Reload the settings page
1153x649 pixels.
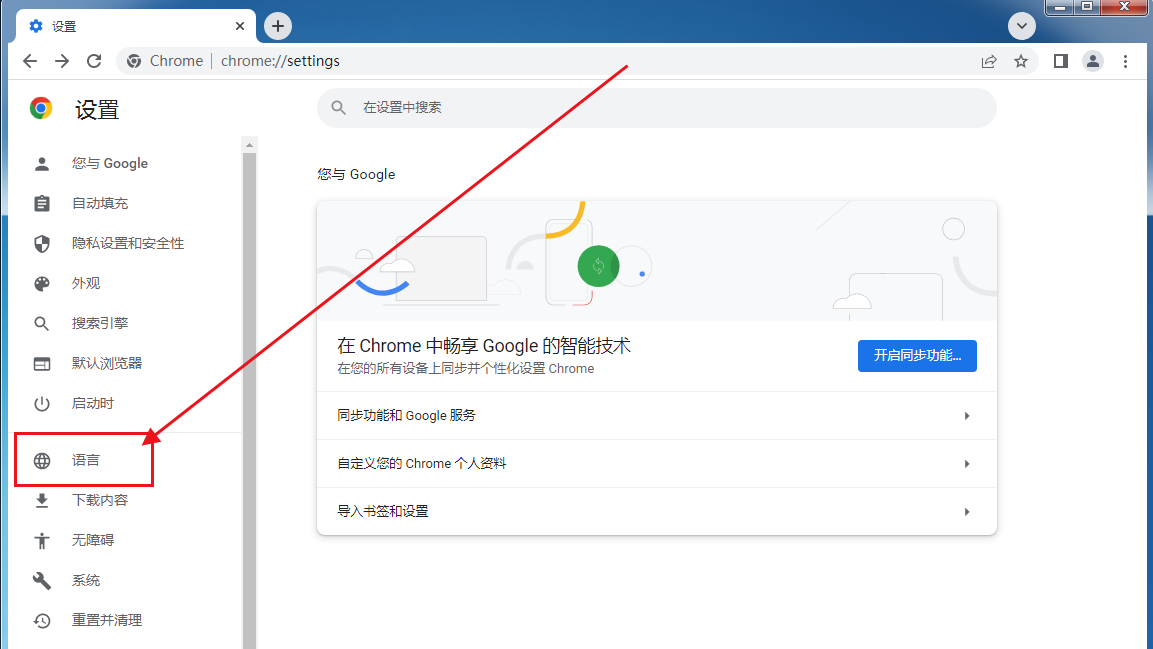94,61
